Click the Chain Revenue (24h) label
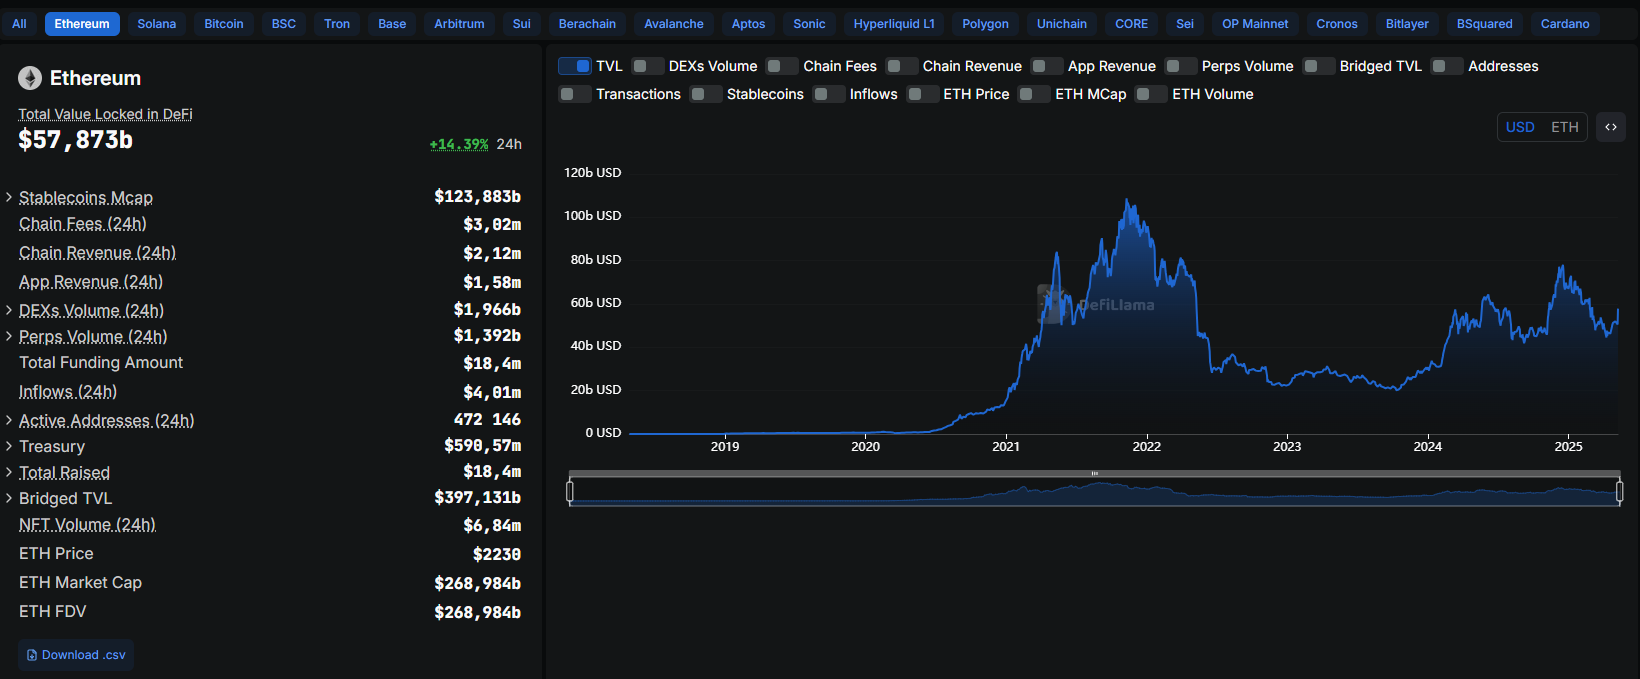Viewport: 1640px width, 679px height. tap(97, 253)
